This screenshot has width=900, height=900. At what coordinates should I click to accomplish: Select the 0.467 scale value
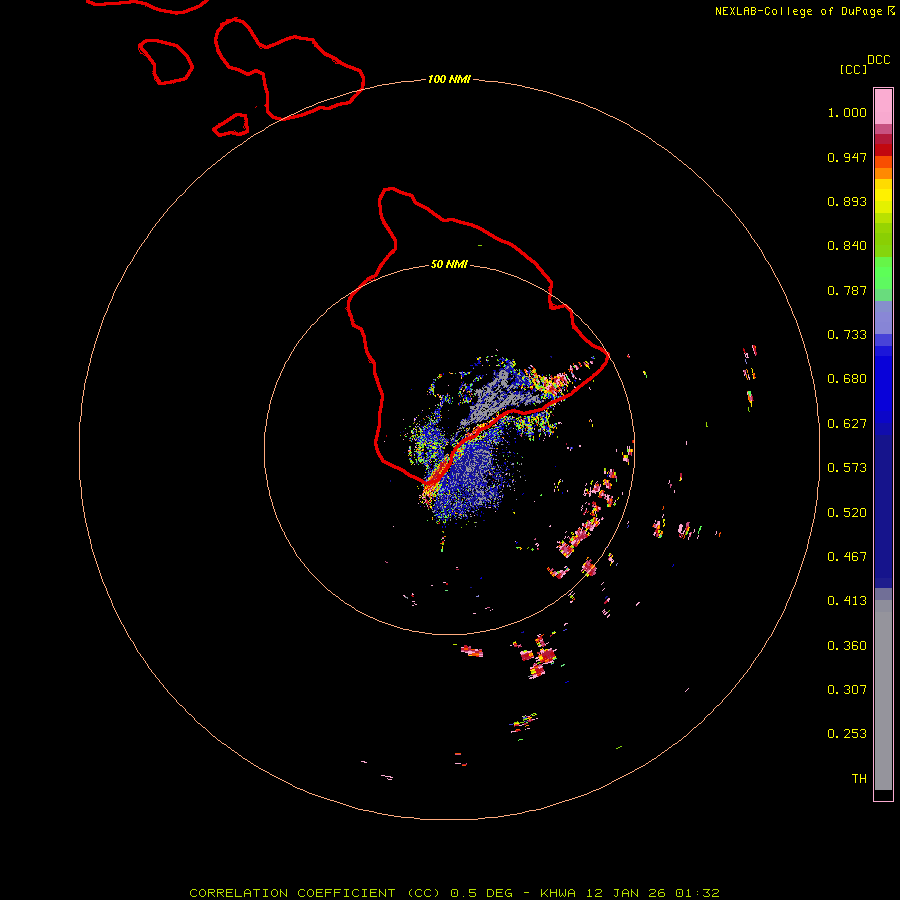(x=847, y=557)
